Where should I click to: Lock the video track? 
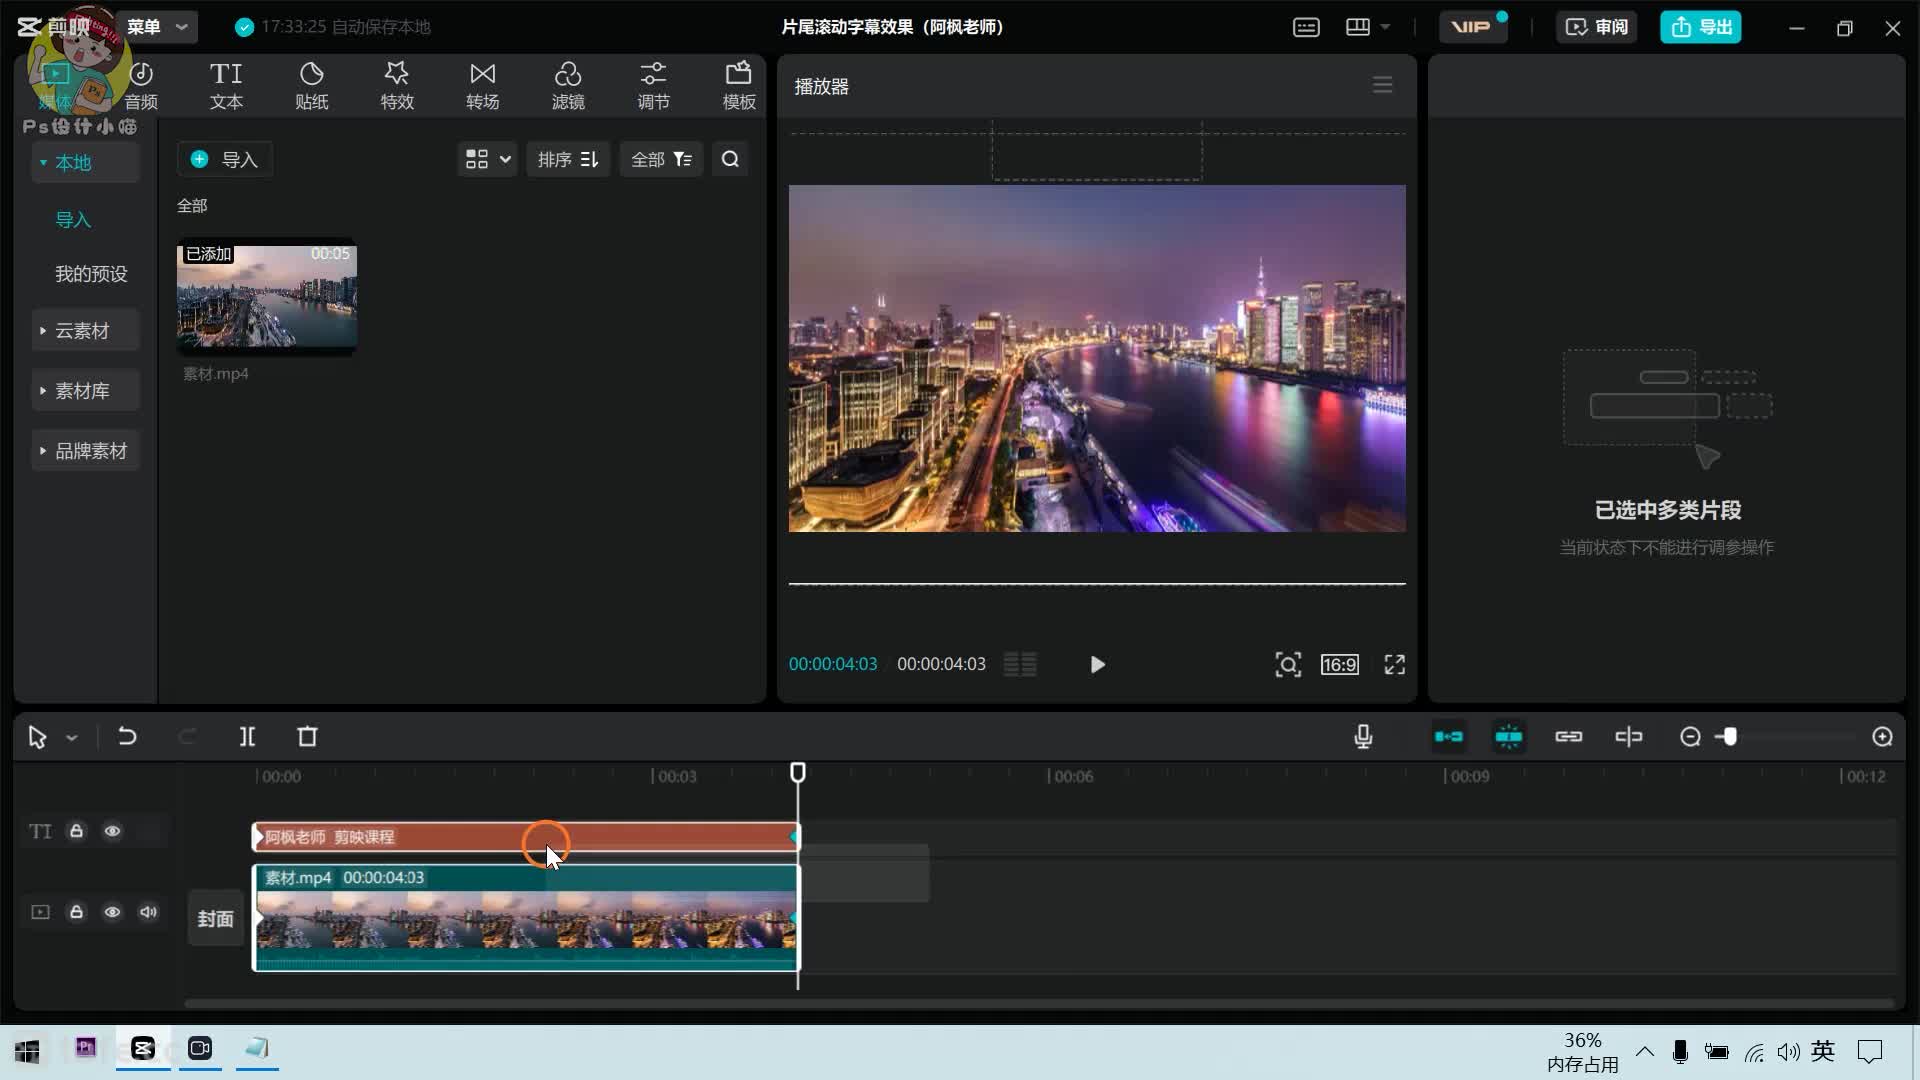(76, 912)
